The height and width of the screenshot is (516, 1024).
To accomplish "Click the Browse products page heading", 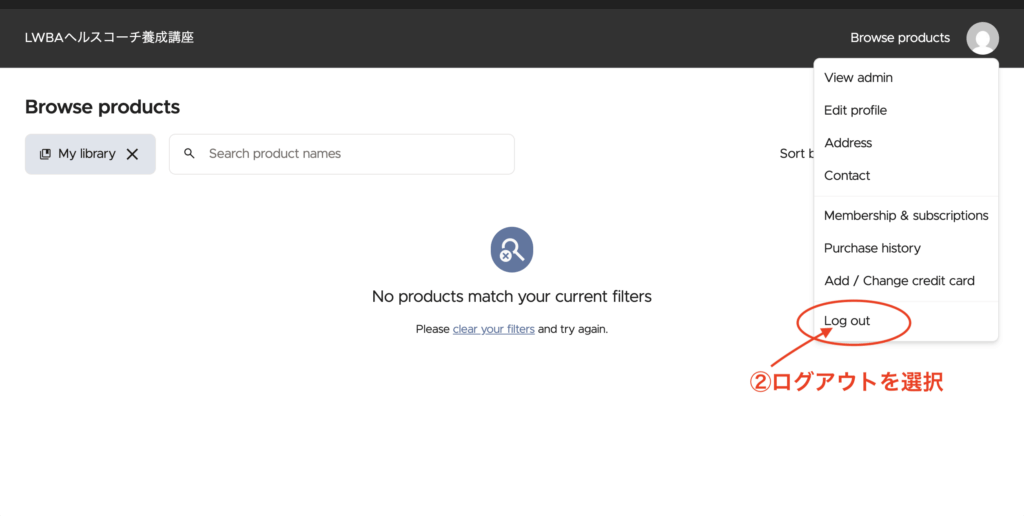I will pyautogui.click(x=102, y=107).
